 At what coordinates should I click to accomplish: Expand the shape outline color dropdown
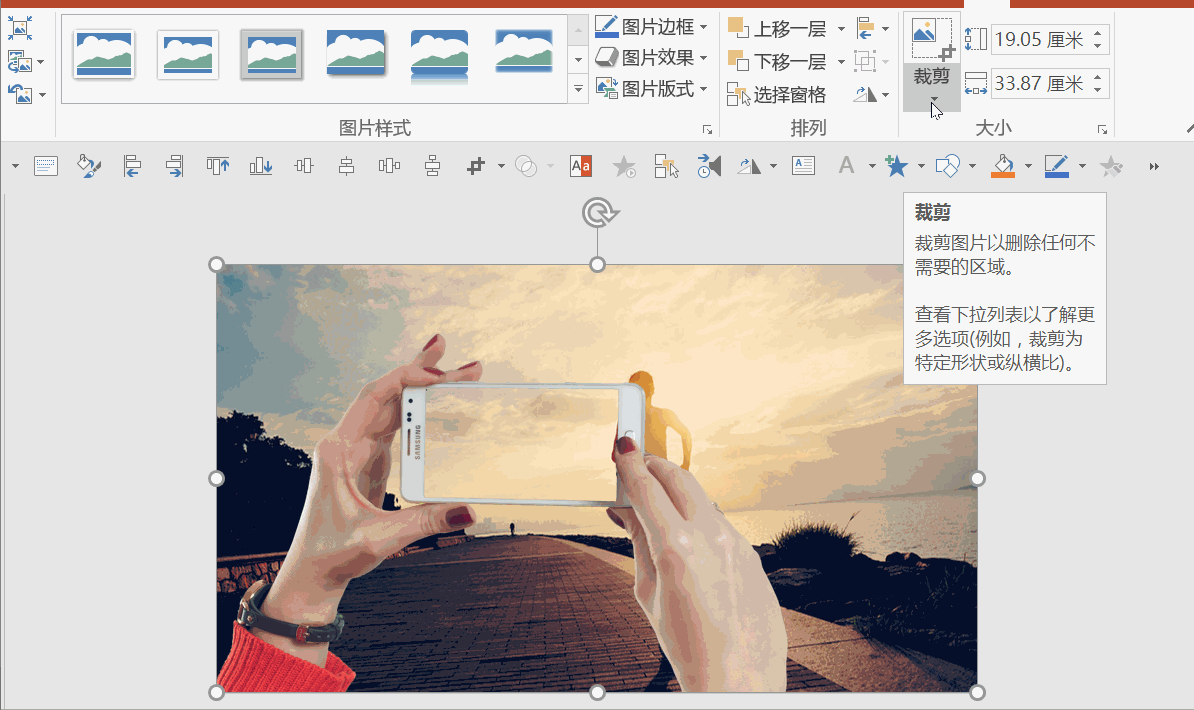point(1081,166)
